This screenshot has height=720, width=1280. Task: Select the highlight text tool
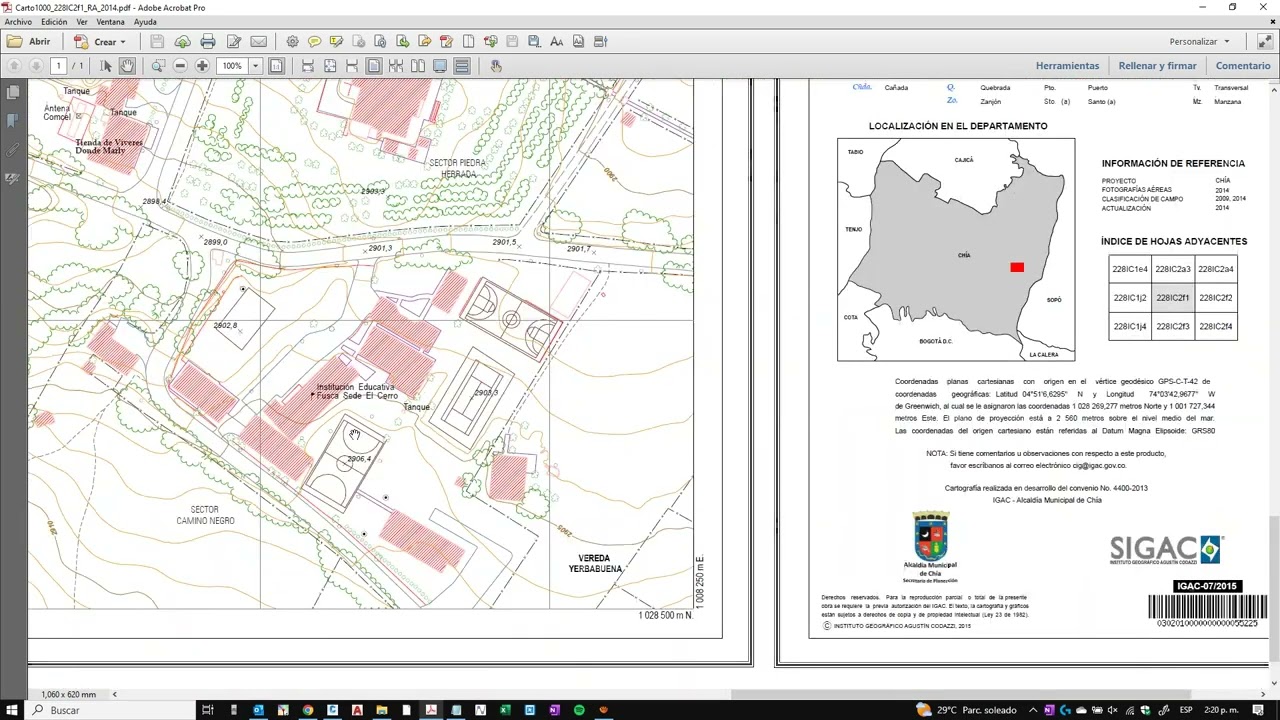[336, 42]
